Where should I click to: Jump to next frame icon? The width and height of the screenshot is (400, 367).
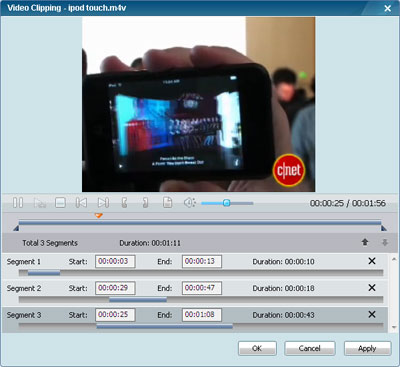[103, 202]
